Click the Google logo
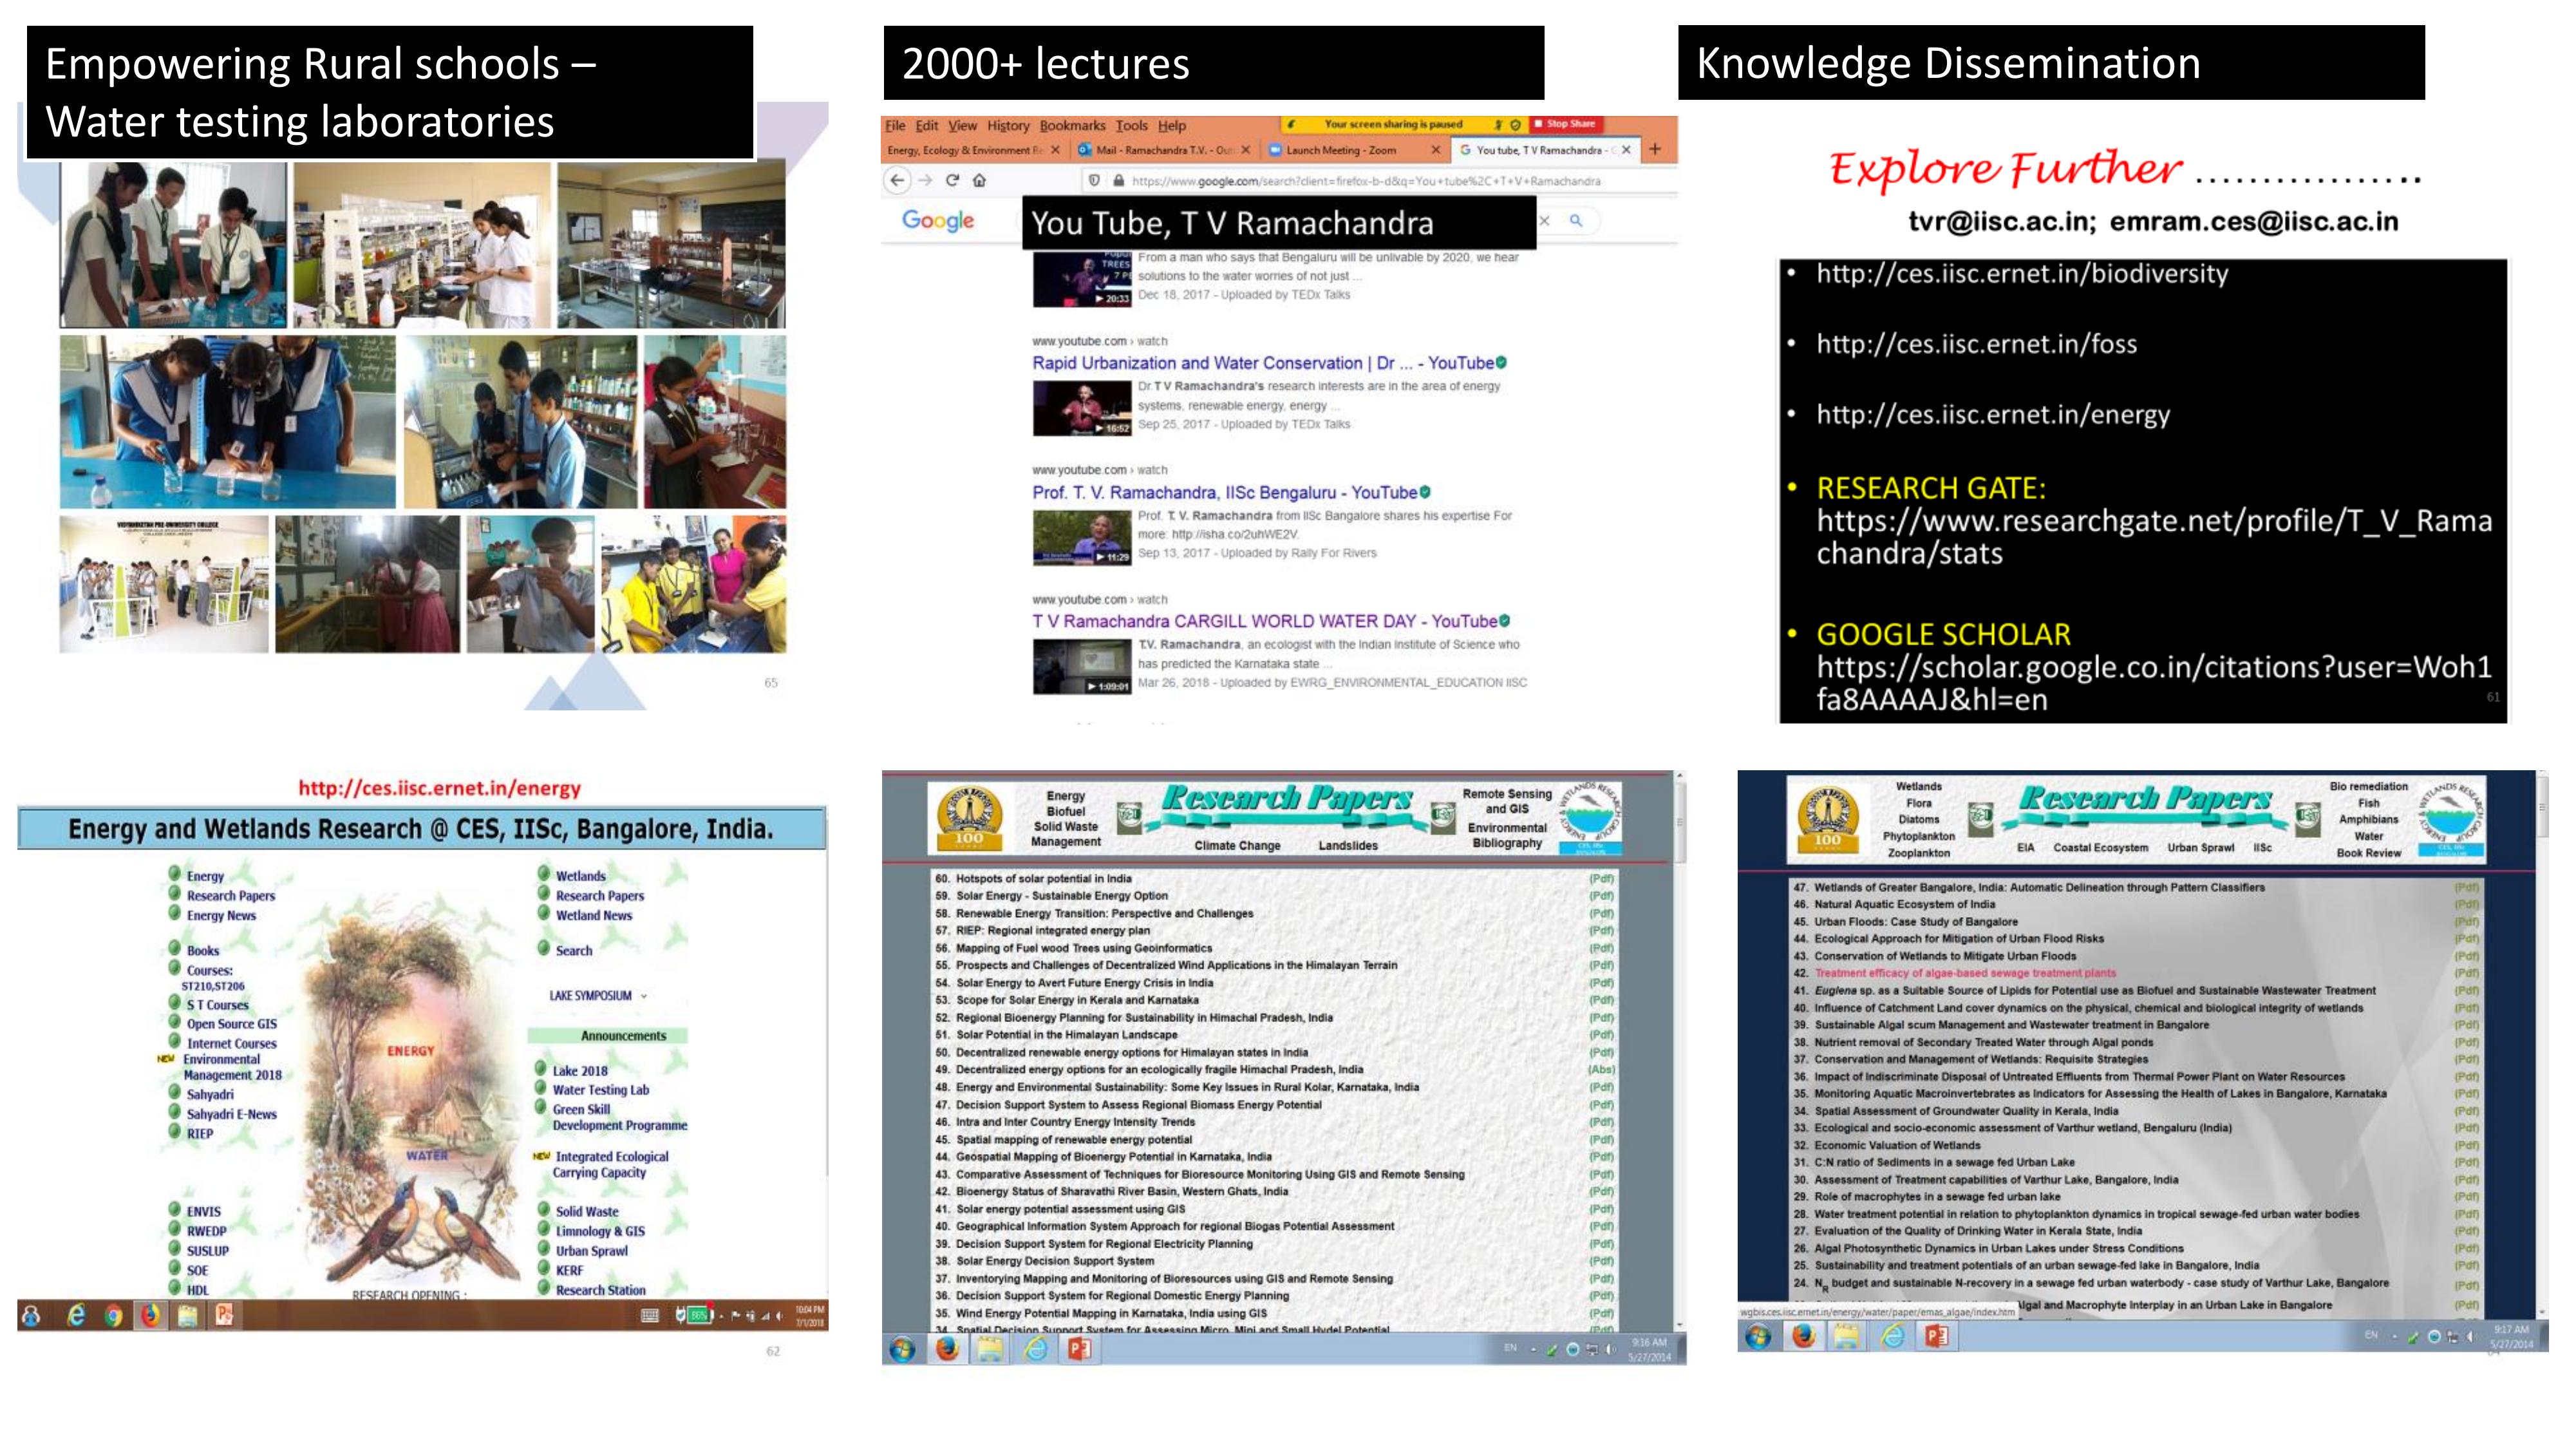 [x=937, y=220]
